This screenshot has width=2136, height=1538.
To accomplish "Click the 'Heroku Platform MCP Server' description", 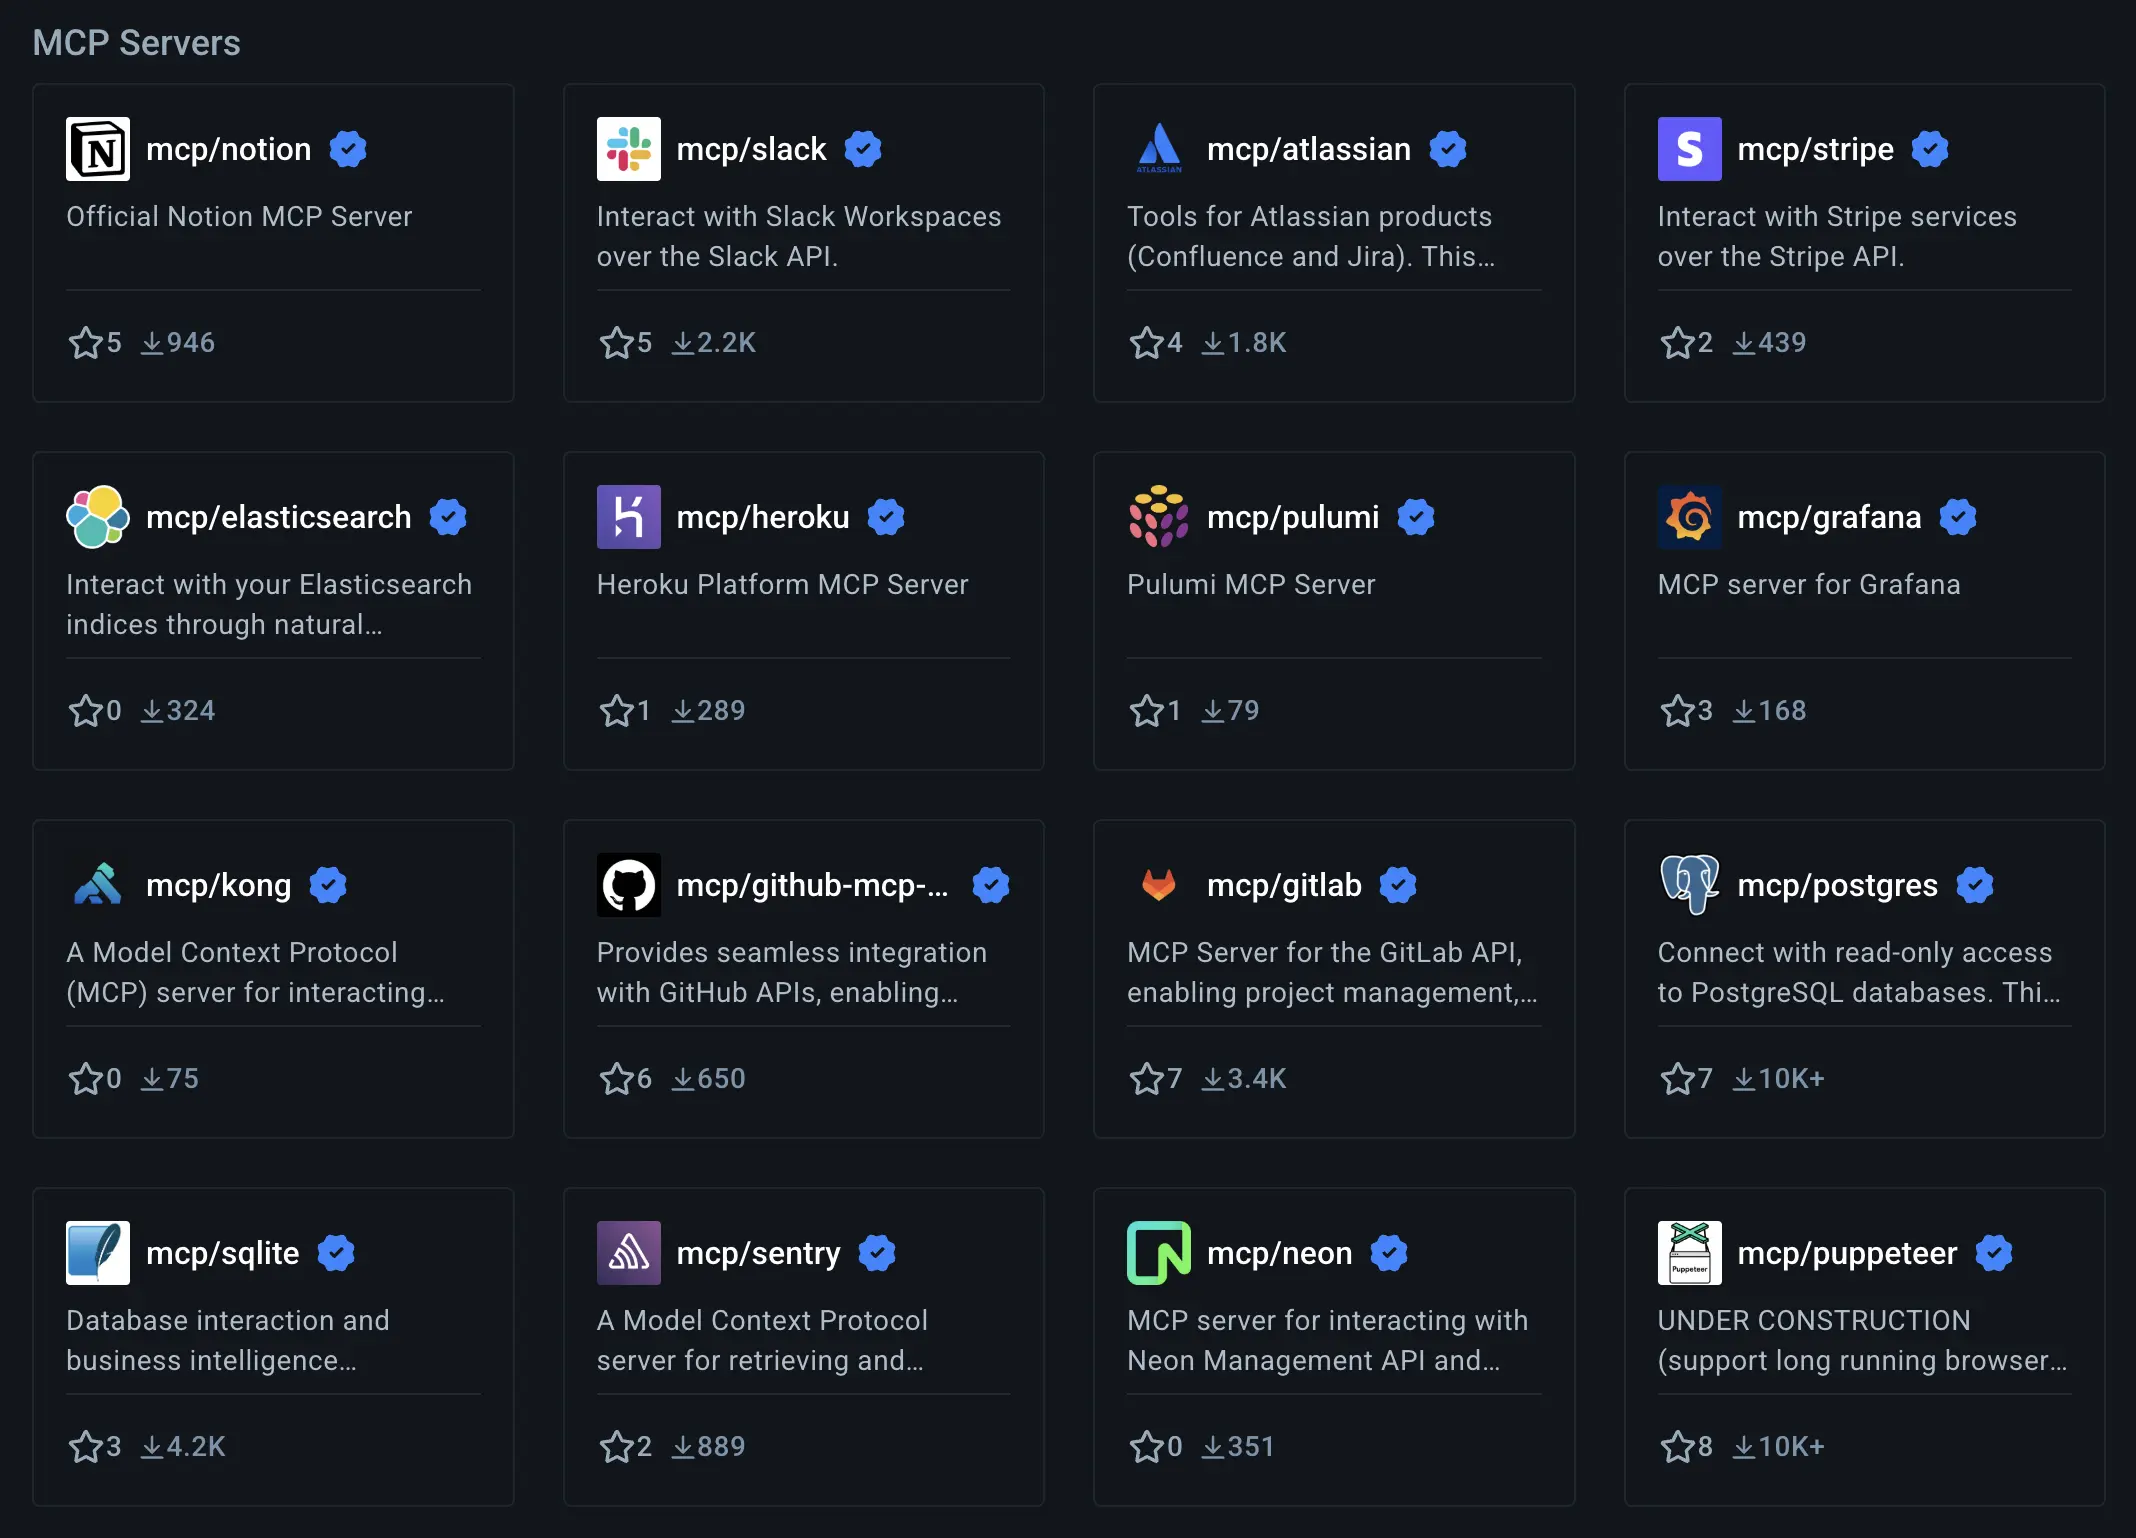I will 783,585.
